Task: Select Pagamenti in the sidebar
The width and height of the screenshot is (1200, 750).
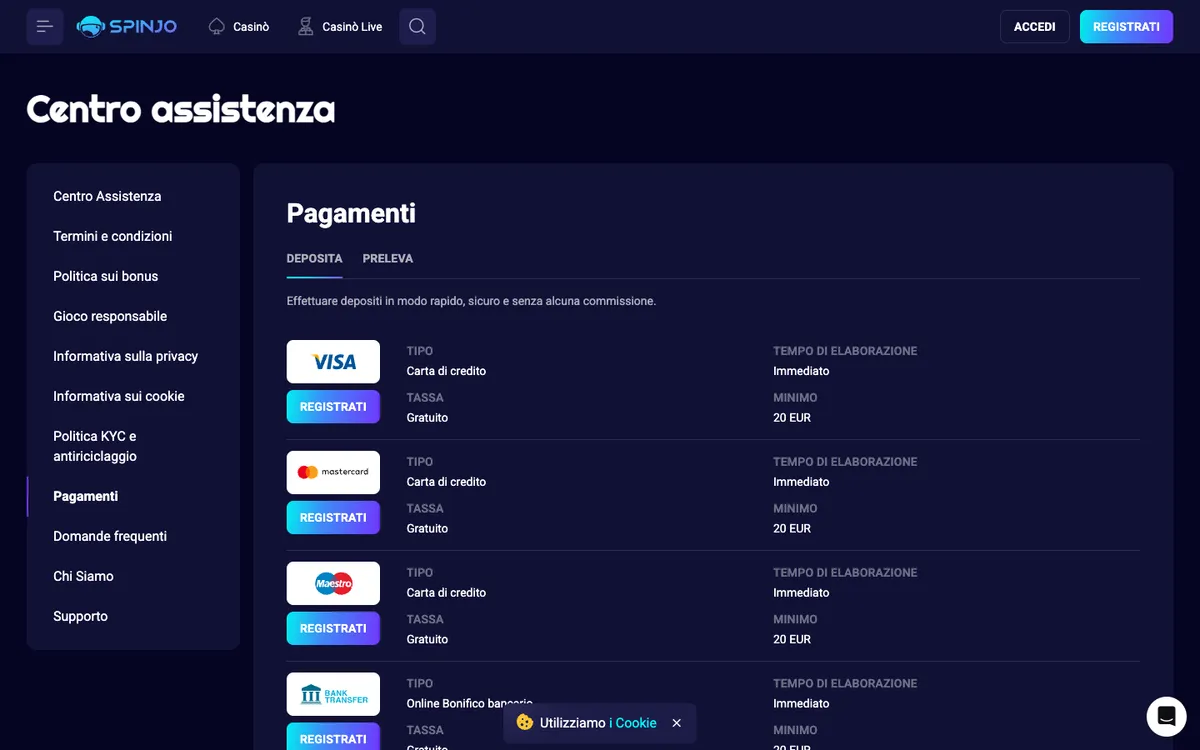Action: [x=86, y=496]
